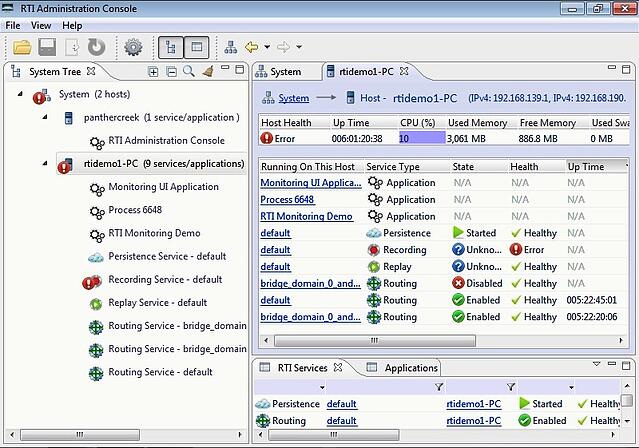Toggle the table view layout button
Screen dimensions: 639x448
point(196,47)
